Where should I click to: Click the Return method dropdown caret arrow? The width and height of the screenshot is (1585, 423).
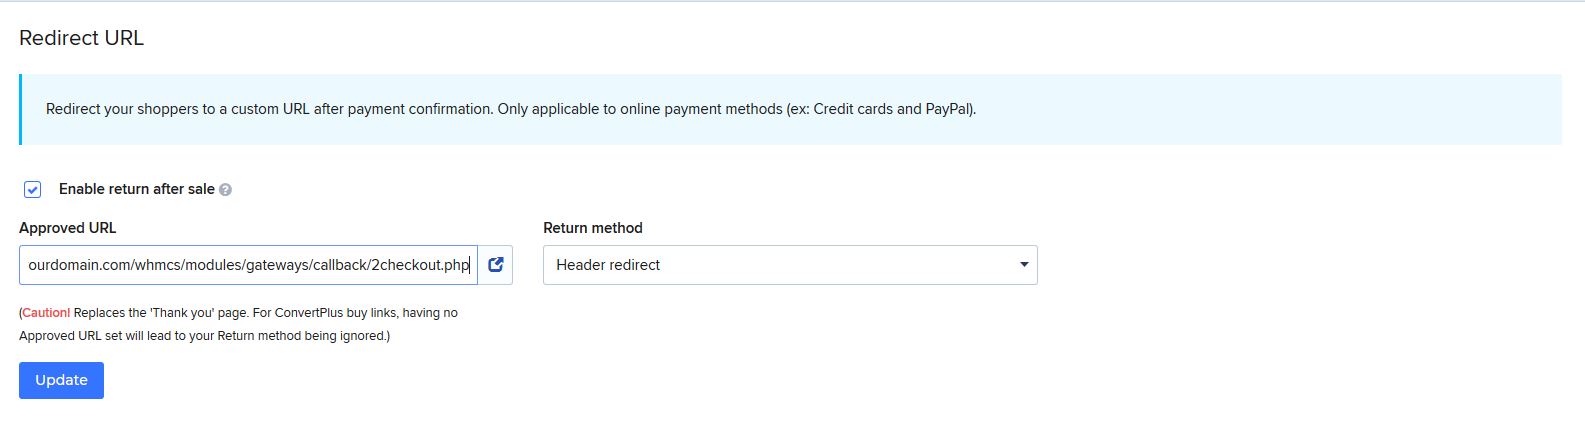[x=1024, y=265]
